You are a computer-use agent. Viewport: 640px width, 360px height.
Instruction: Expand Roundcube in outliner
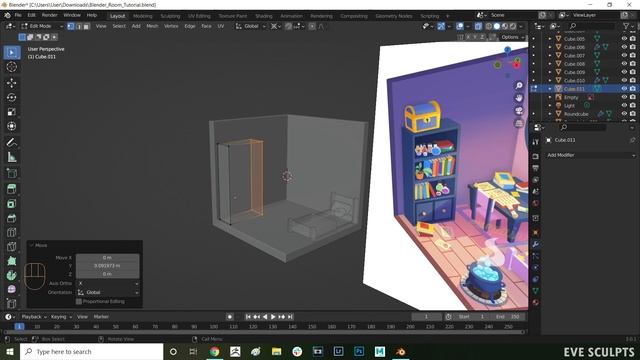(550, 114)
